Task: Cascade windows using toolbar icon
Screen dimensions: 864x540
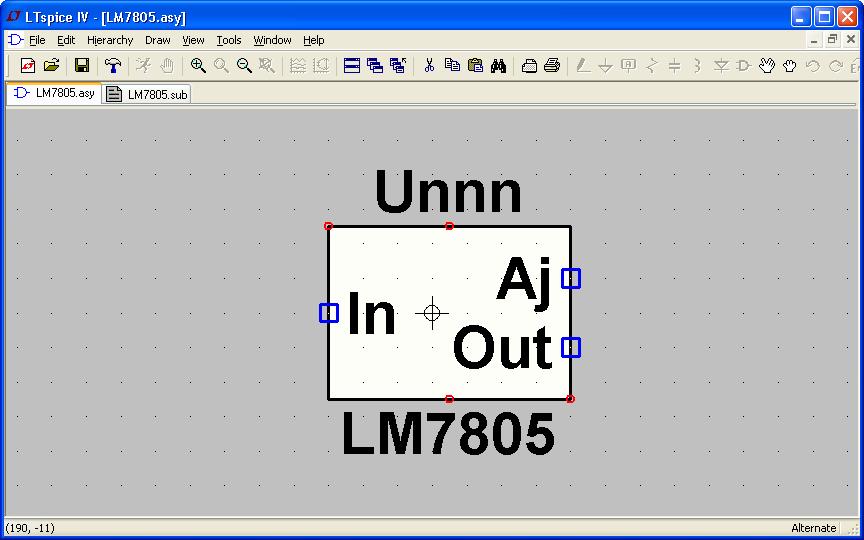Action: 375,66
